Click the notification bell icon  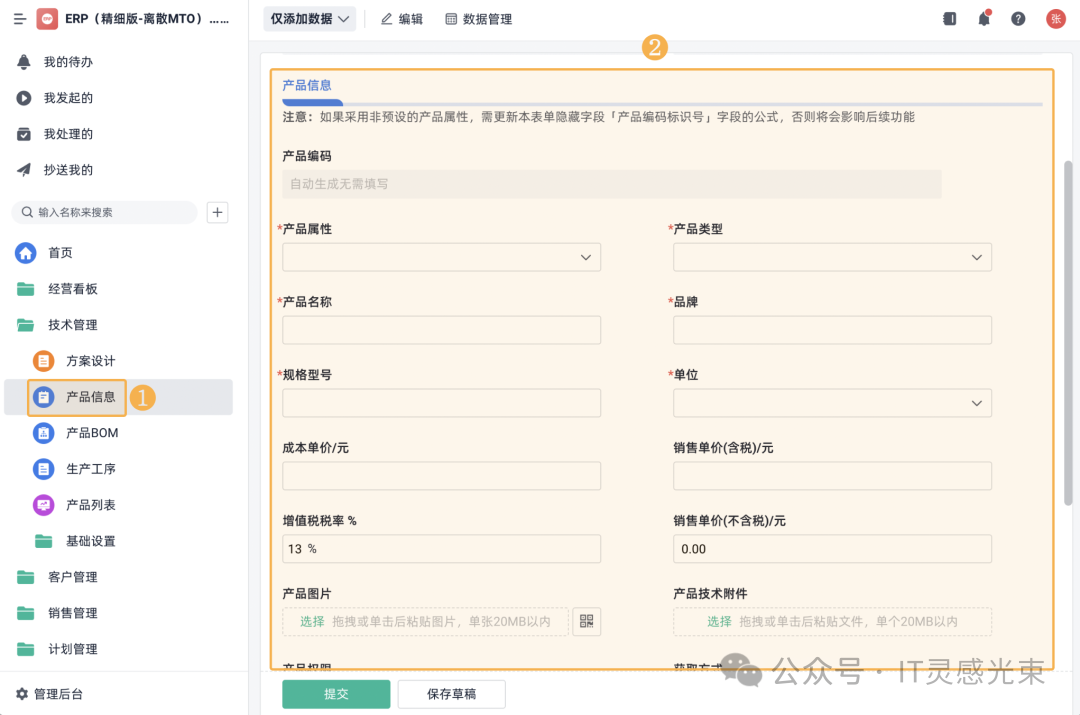tap(984, 19)
